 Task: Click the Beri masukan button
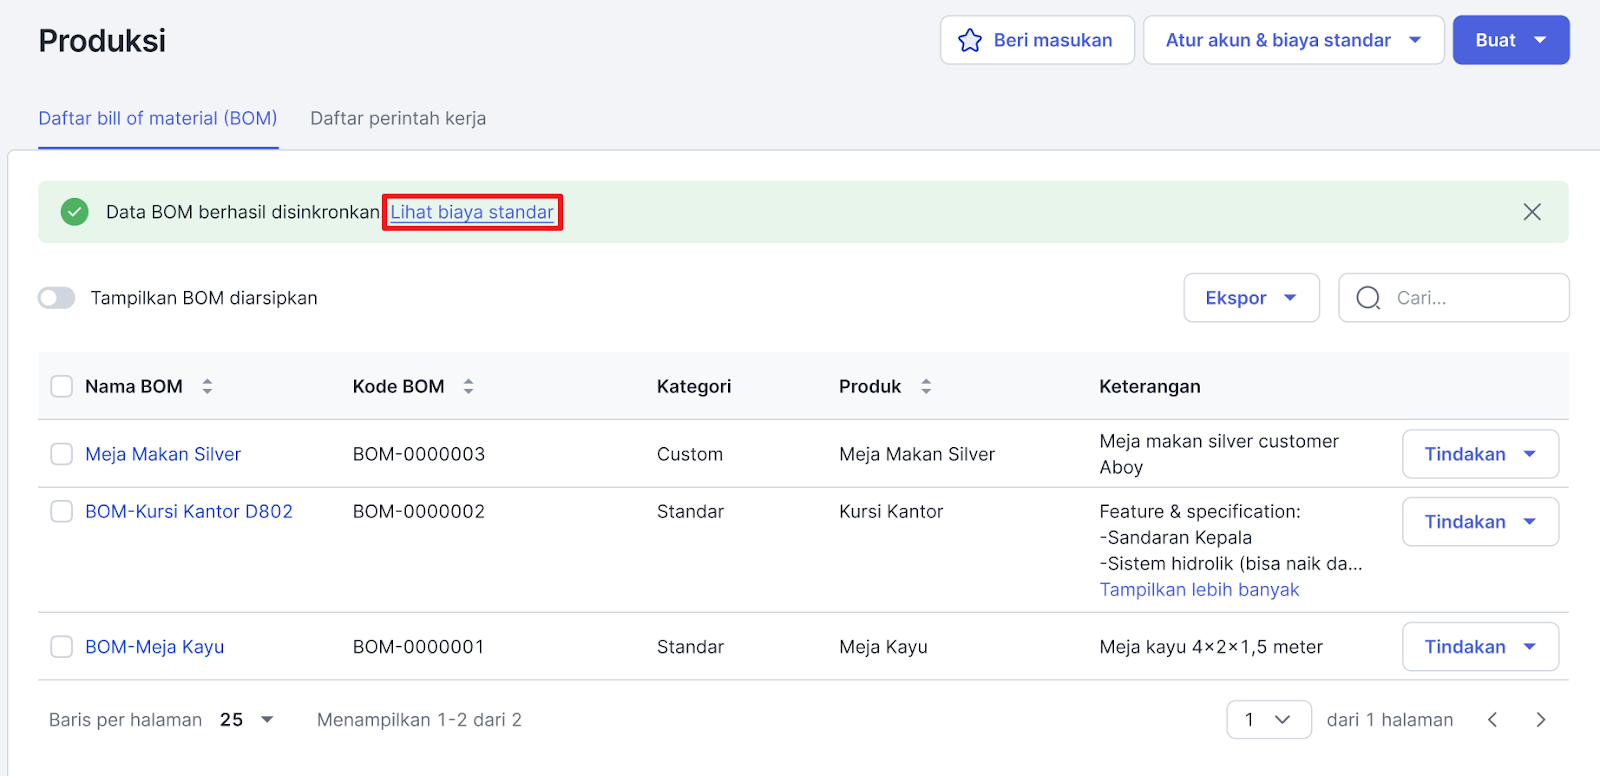pos(1037,40)
